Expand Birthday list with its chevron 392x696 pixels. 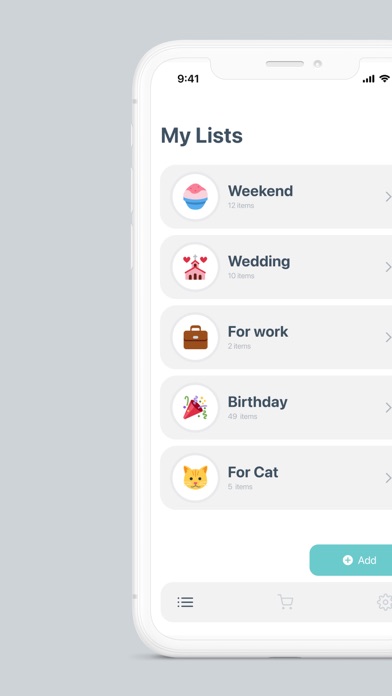388,407
